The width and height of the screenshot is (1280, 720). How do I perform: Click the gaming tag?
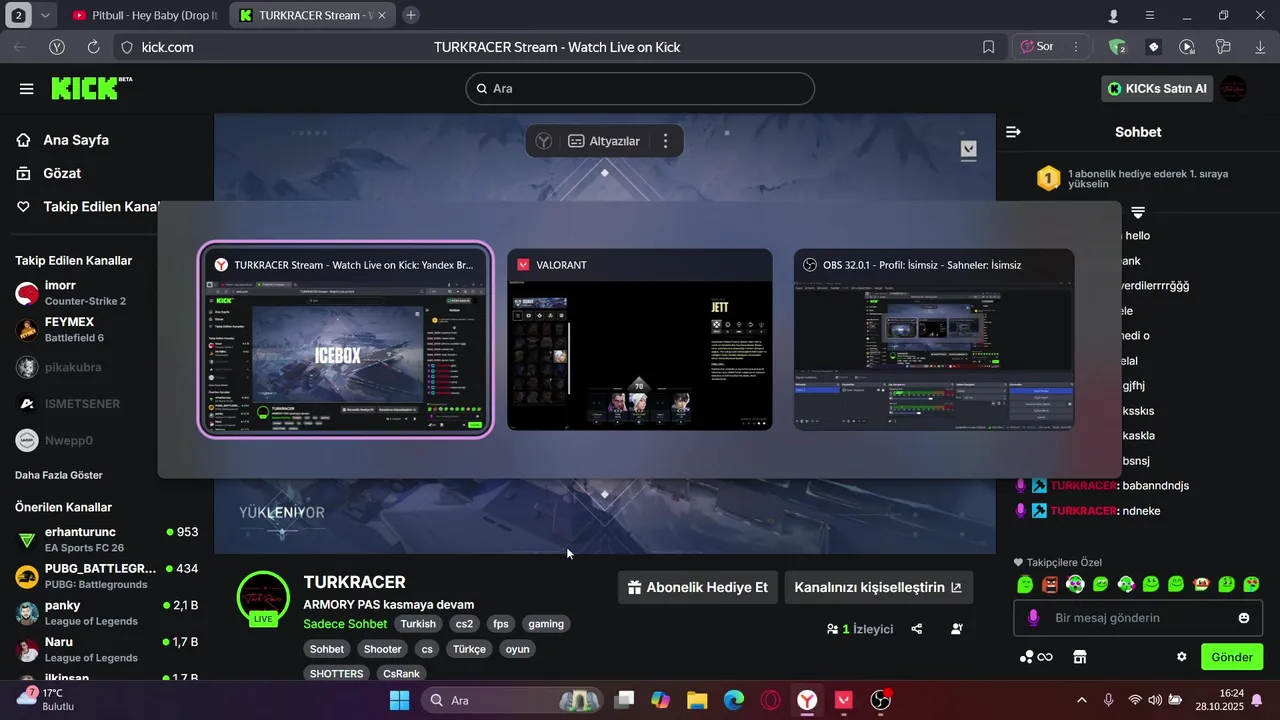pyautogui.click(x=546, y=624)
